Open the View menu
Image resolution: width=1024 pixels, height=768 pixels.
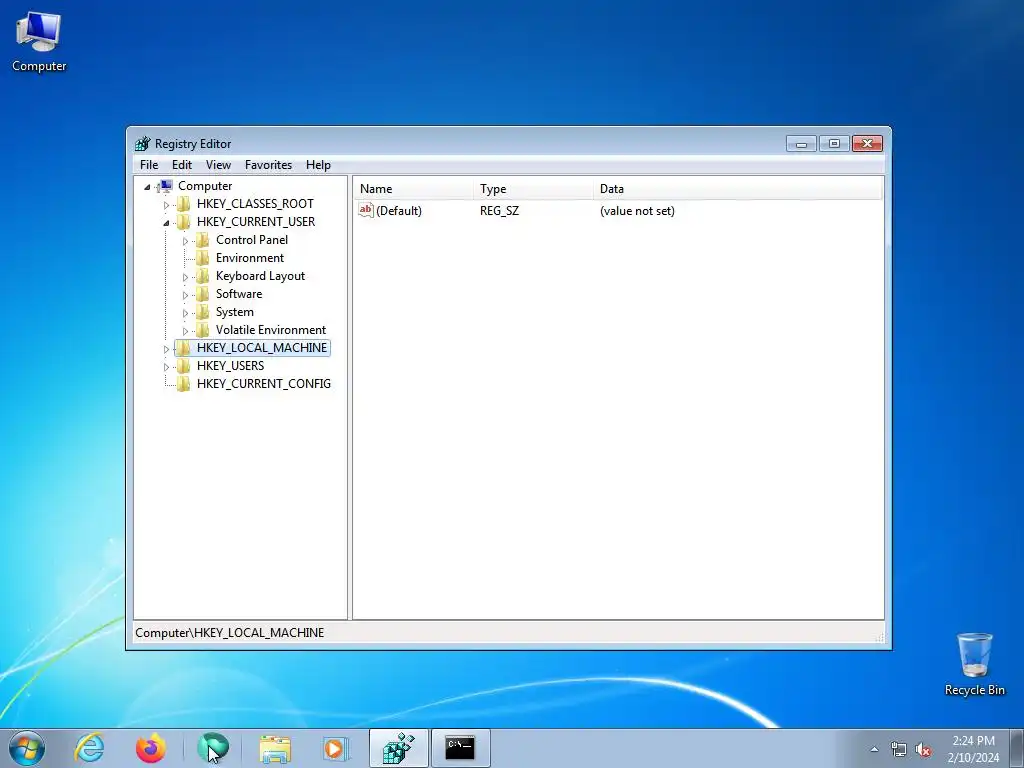218,165
